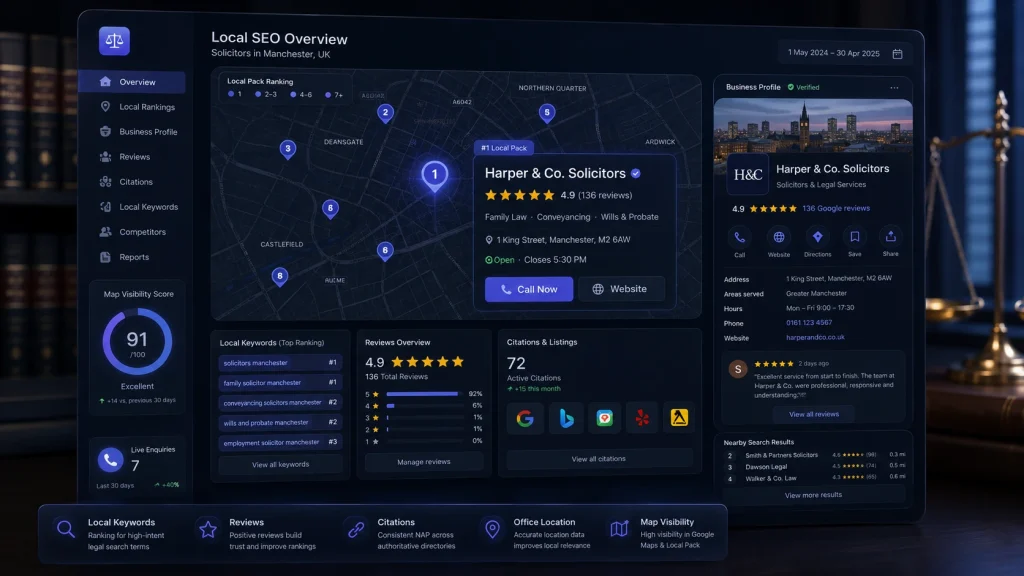Screen dimensions: 1024x576
Task: Click the Reviews star icon in bottom bar
Action: point(208,529)
